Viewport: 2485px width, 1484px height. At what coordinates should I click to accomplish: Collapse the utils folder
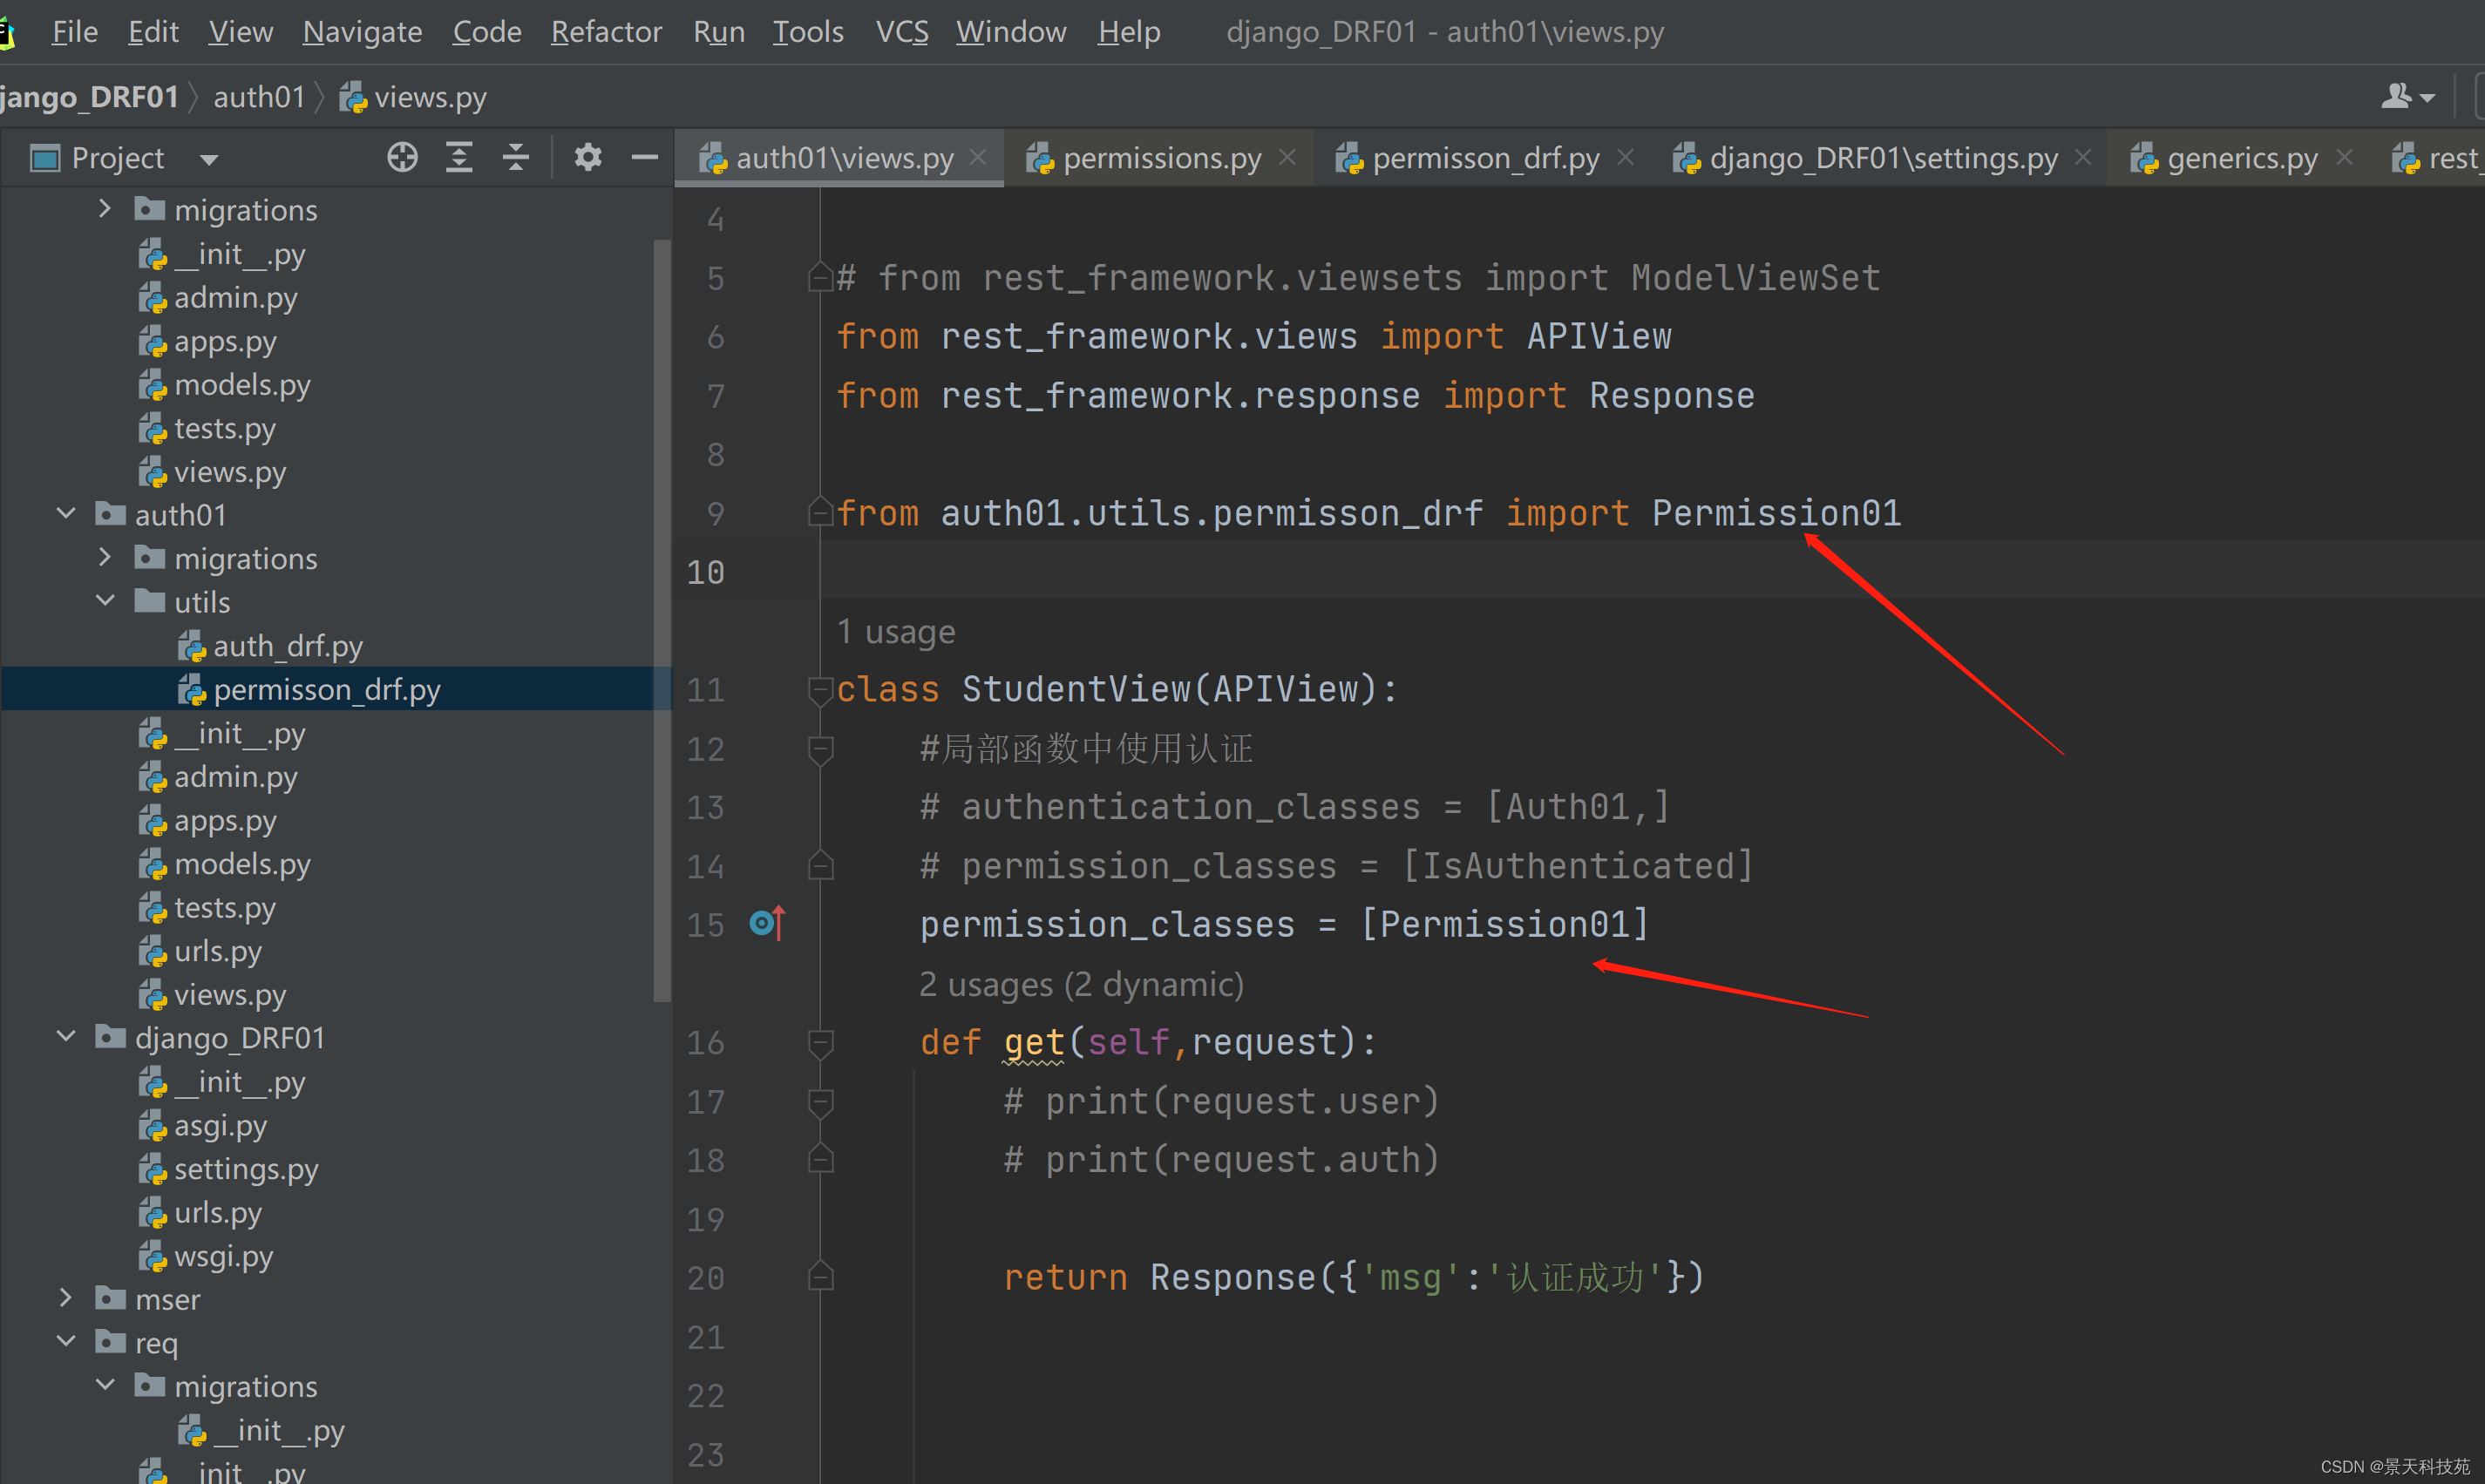pyautogui.click(x=105, y=601)
